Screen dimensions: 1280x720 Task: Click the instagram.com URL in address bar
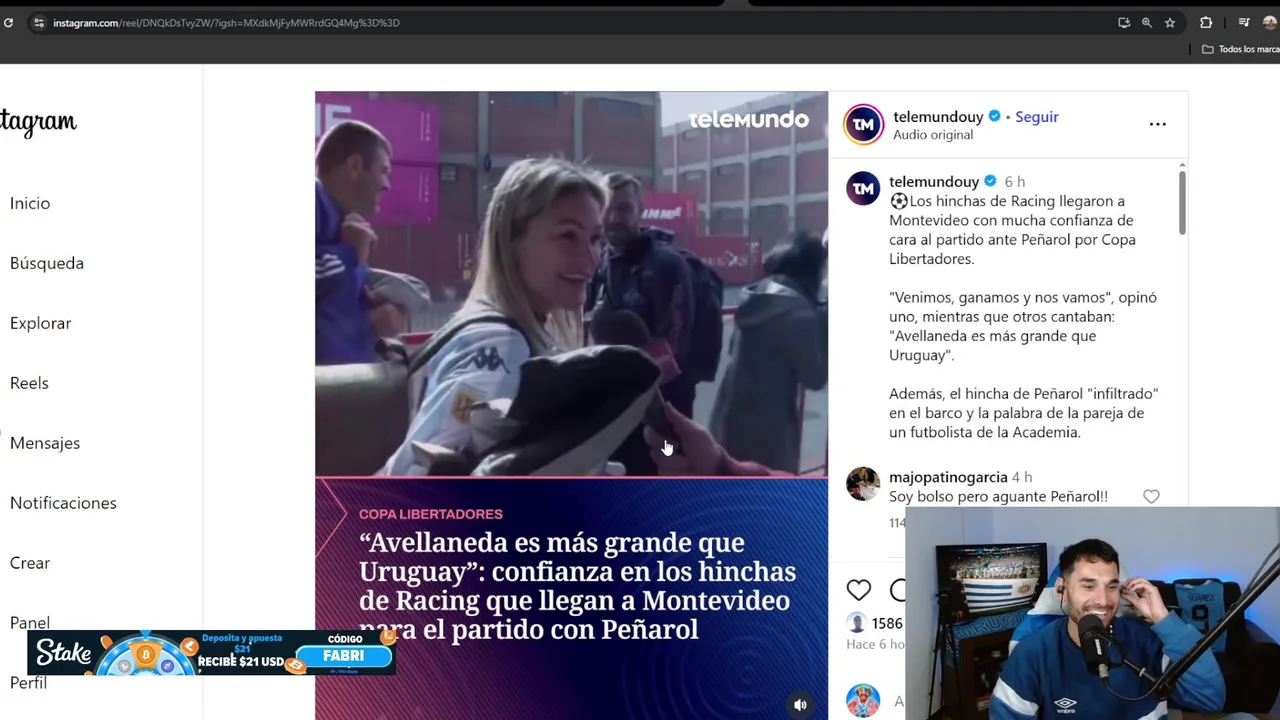tap(226, 22)
